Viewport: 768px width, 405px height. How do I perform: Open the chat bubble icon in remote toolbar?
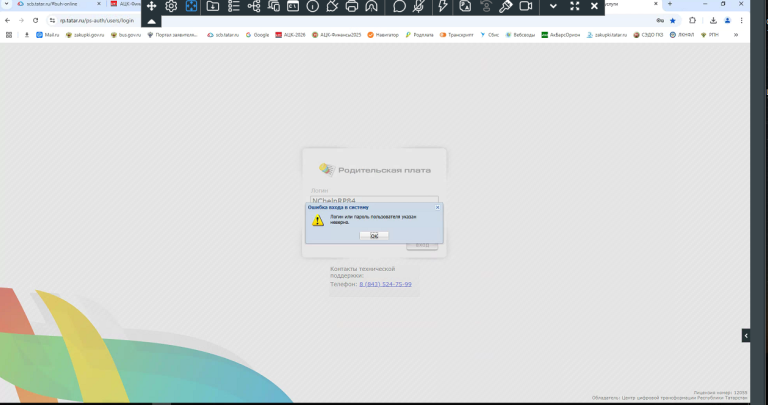(x=399, y=6)
